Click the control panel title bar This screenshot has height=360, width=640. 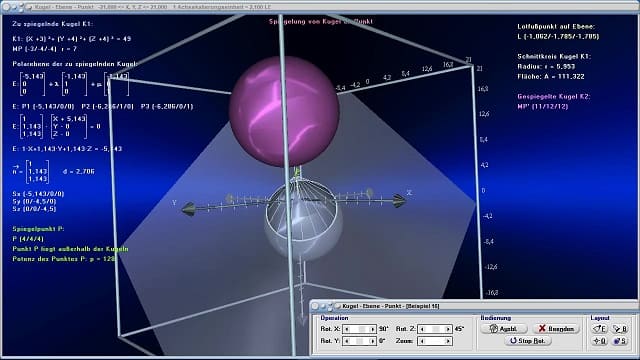tap(473, 306)
